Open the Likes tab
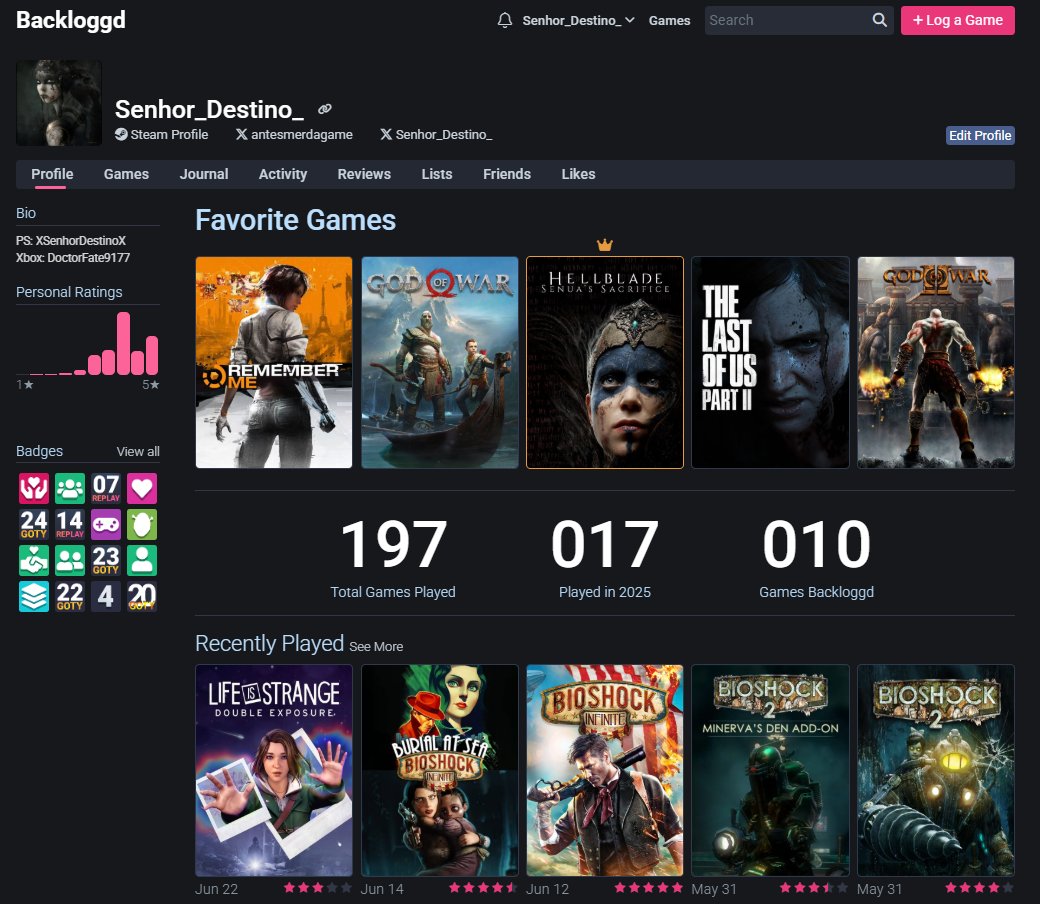The image size is (1040, 904). (578, 174)
